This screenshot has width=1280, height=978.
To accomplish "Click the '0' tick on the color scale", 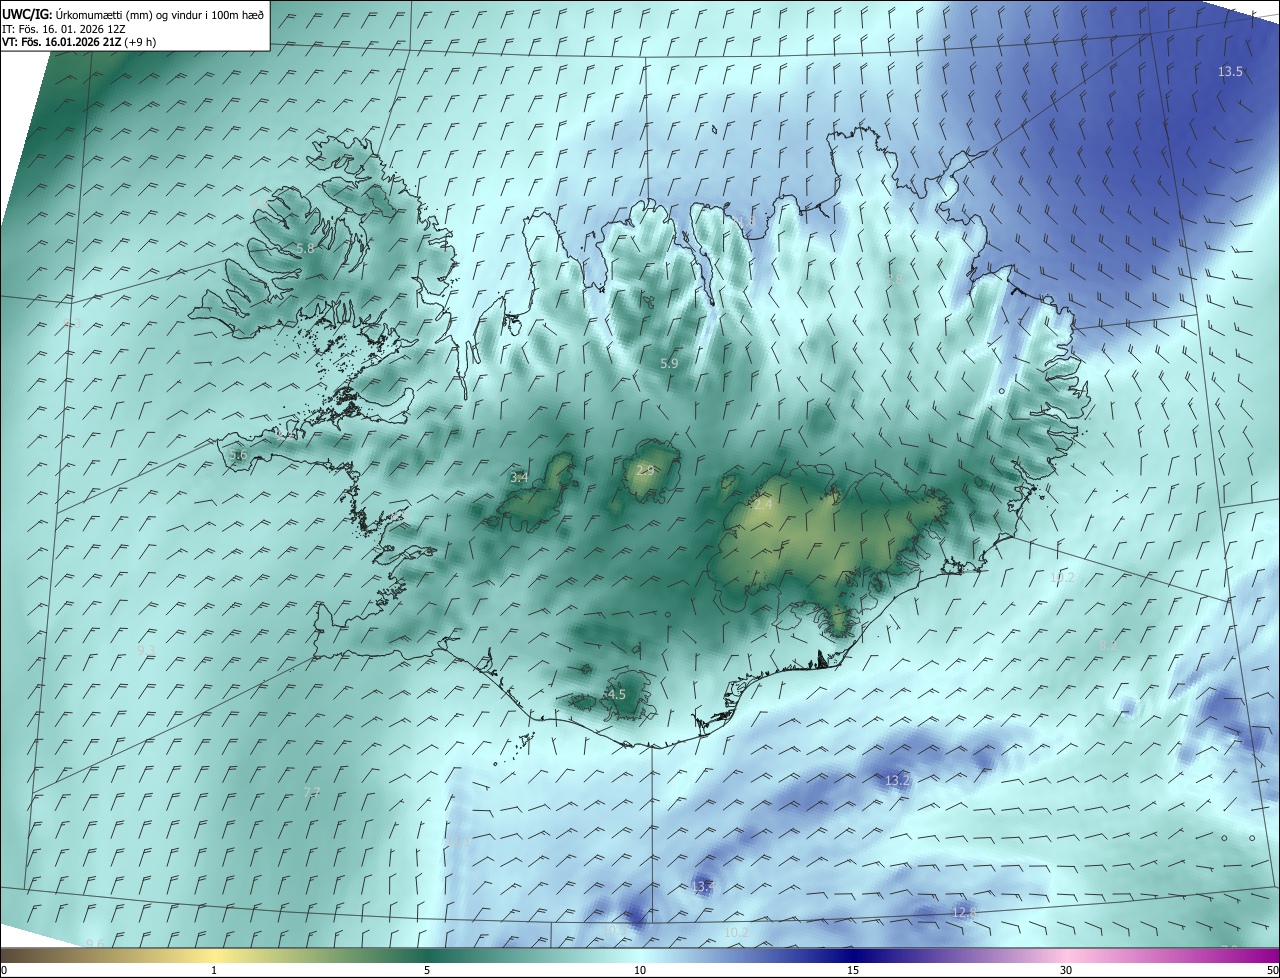I will tap(4, 970).
